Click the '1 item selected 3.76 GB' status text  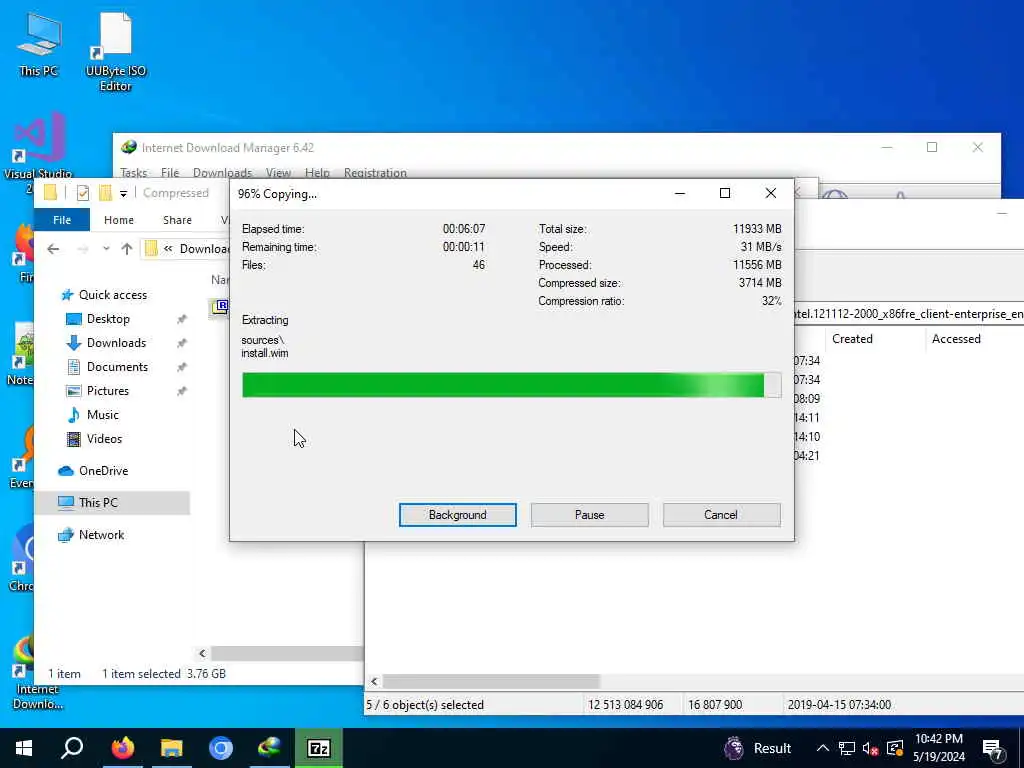coord(164,674)
